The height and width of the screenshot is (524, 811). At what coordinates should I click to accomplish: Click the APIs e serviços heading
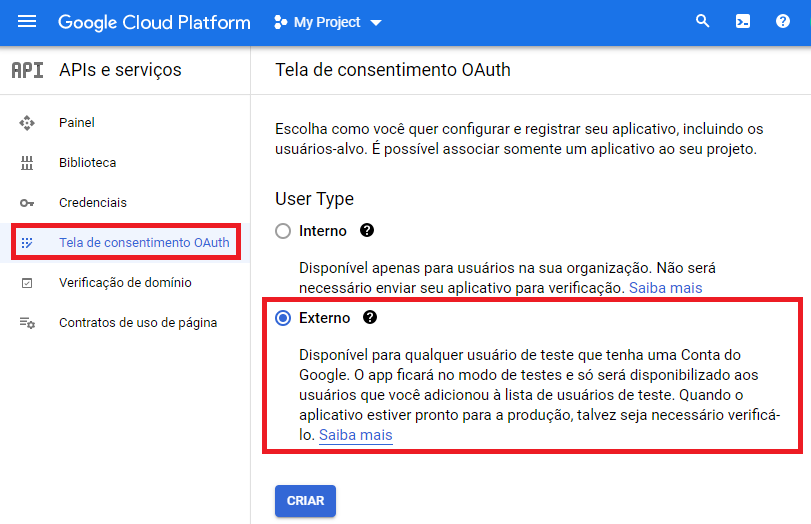coord(120,70)
